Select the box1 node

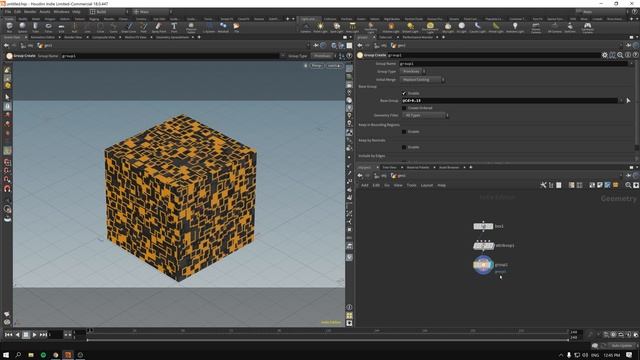(x=483, y=226)
